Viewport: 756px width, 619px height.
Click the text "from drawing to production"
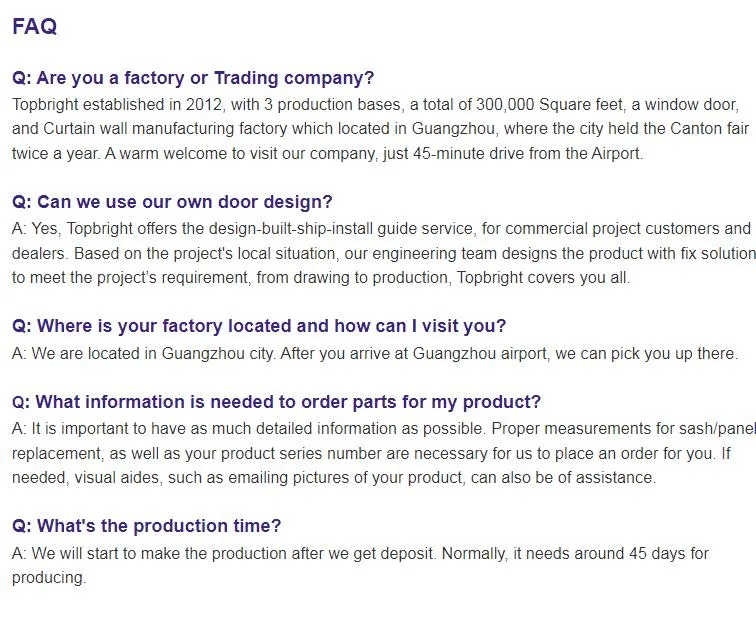(x=349, y=278)
